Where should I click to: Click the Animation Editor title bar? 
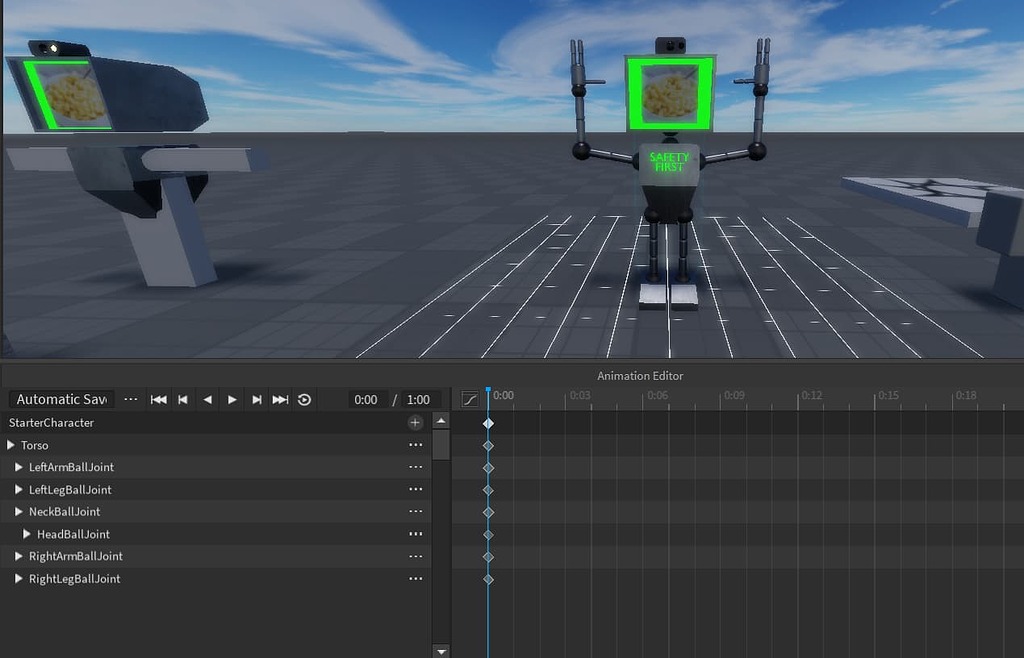pyautogui.click(x=639, y=376)
